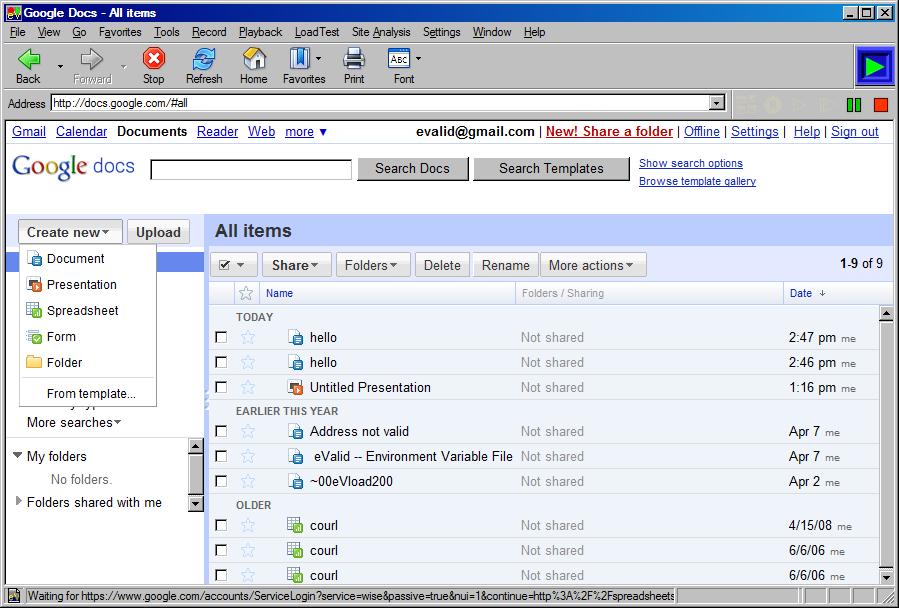Image resolution: width=899 pixels, height=608 pixels.
Task: Click the red square stop-recording icon
Action: point(881,104)
